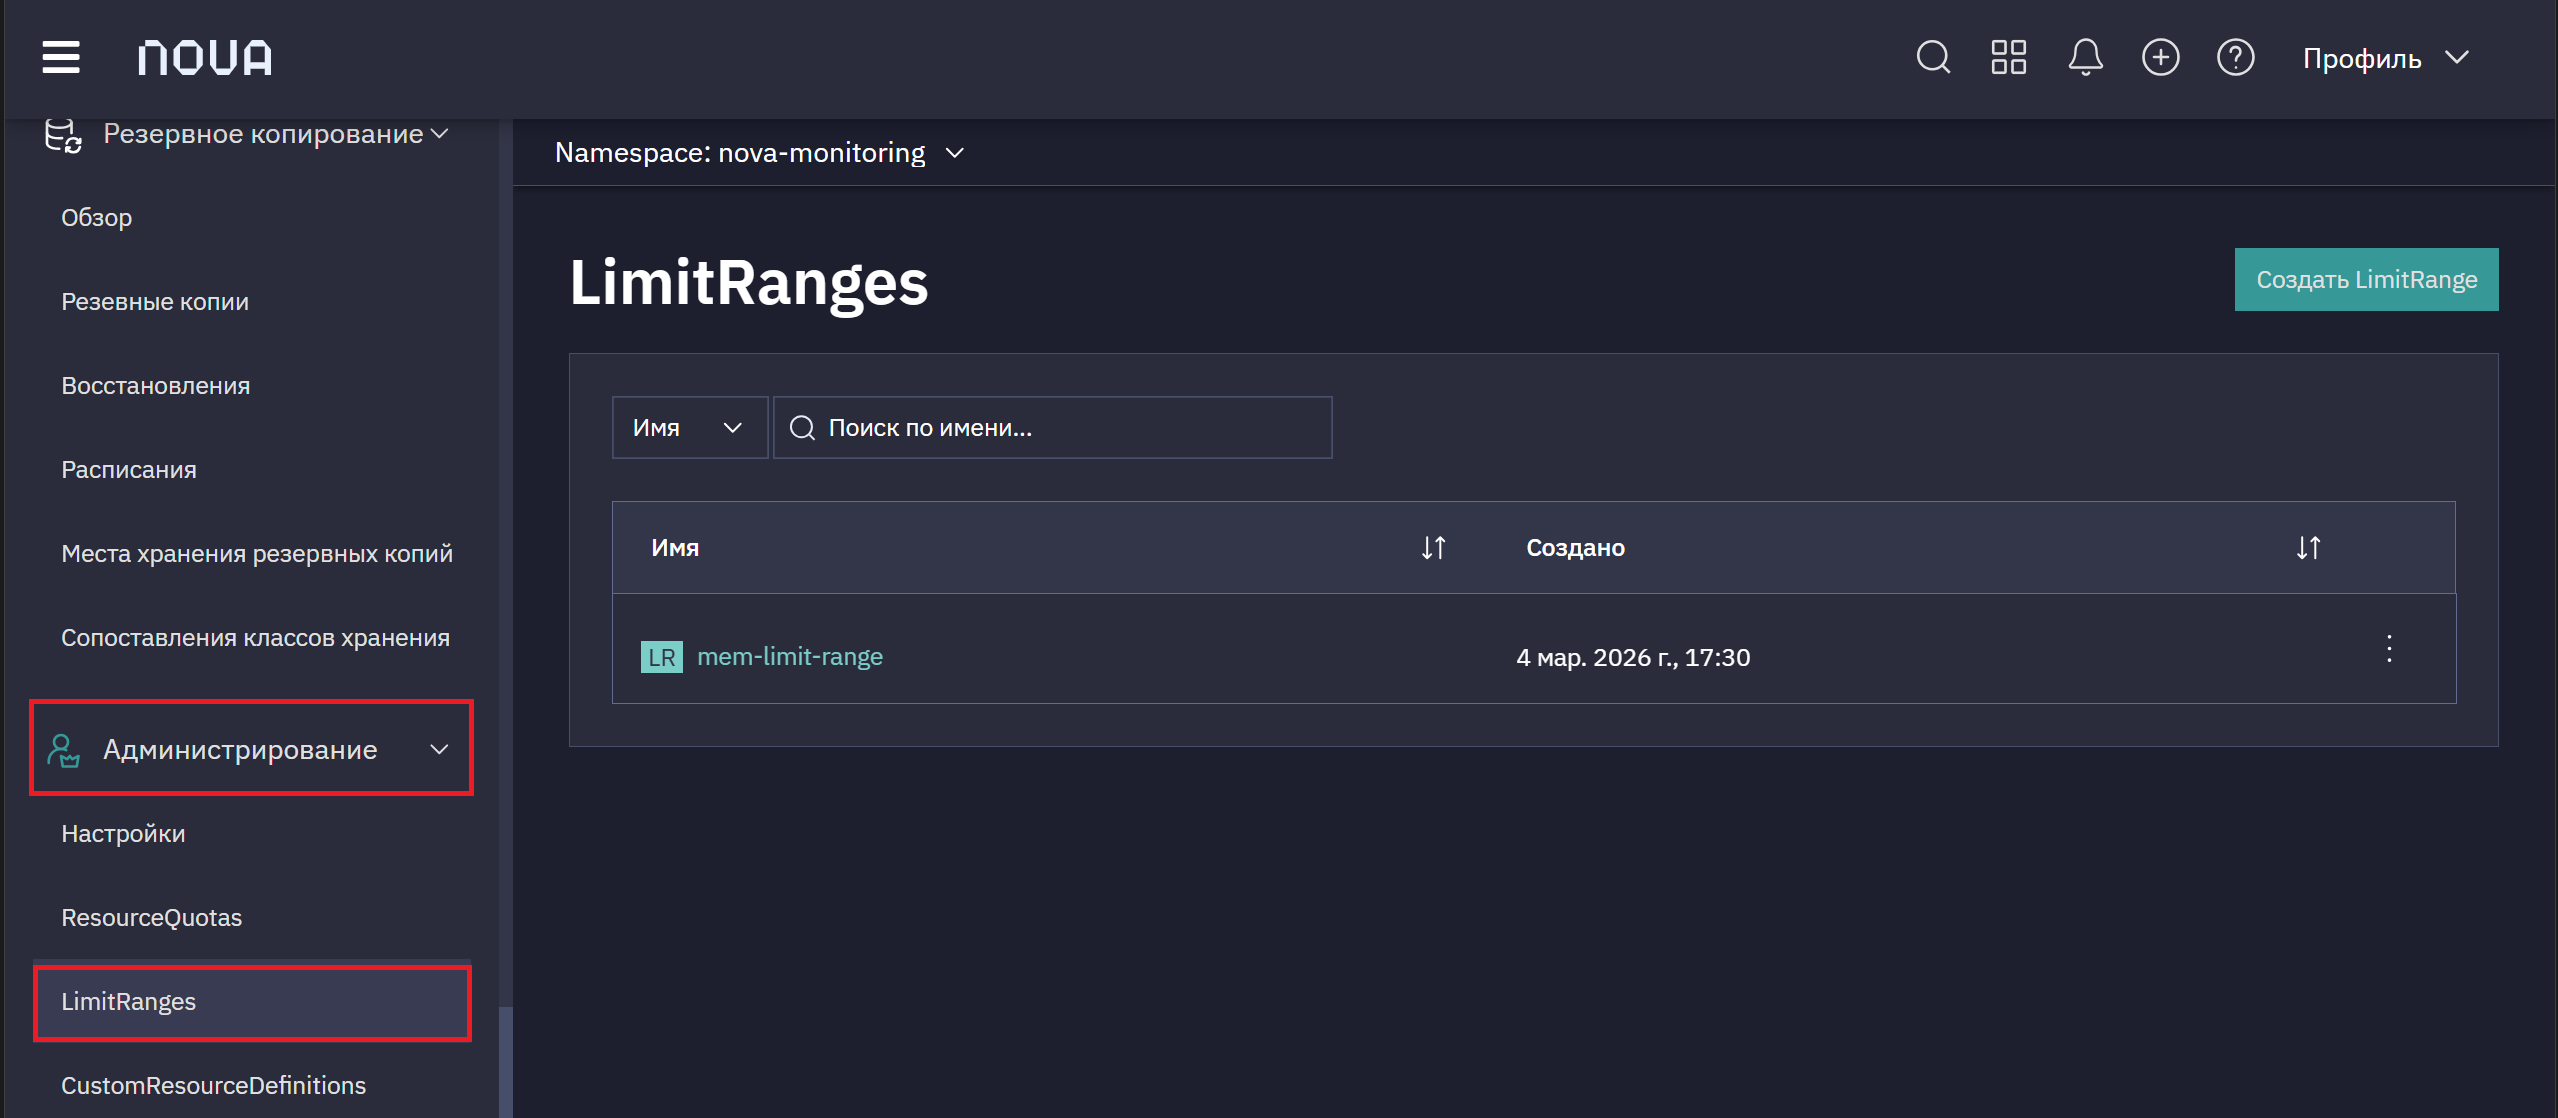The image size is (2558, 1118).
Task: Open Настройки in sidebar
Action: [123, 833]
